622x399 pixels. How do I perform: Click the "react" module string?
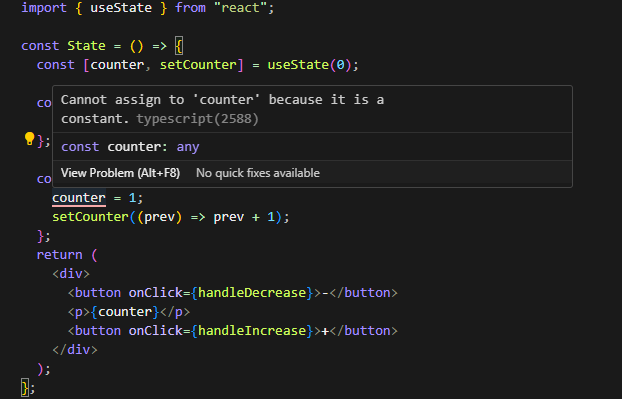240,8
